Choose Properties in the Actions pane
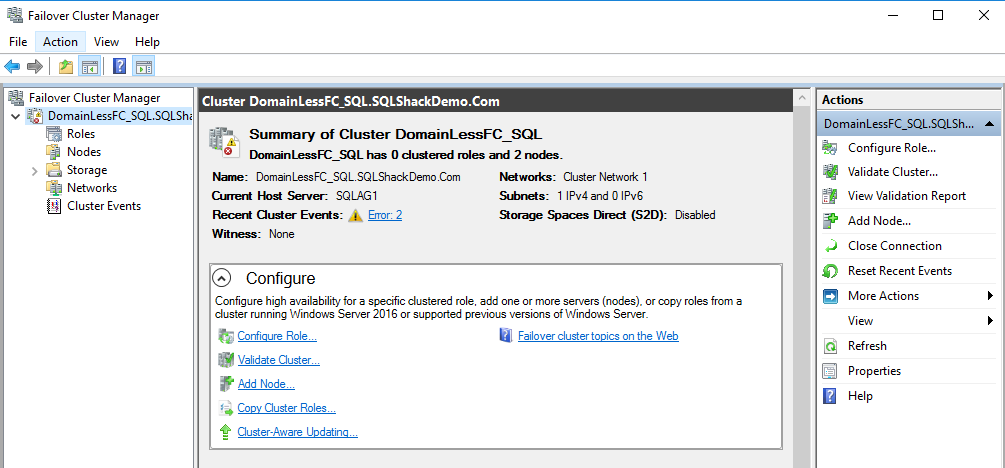Viewport: 1005px width, 468px height. tap(874, 371)
